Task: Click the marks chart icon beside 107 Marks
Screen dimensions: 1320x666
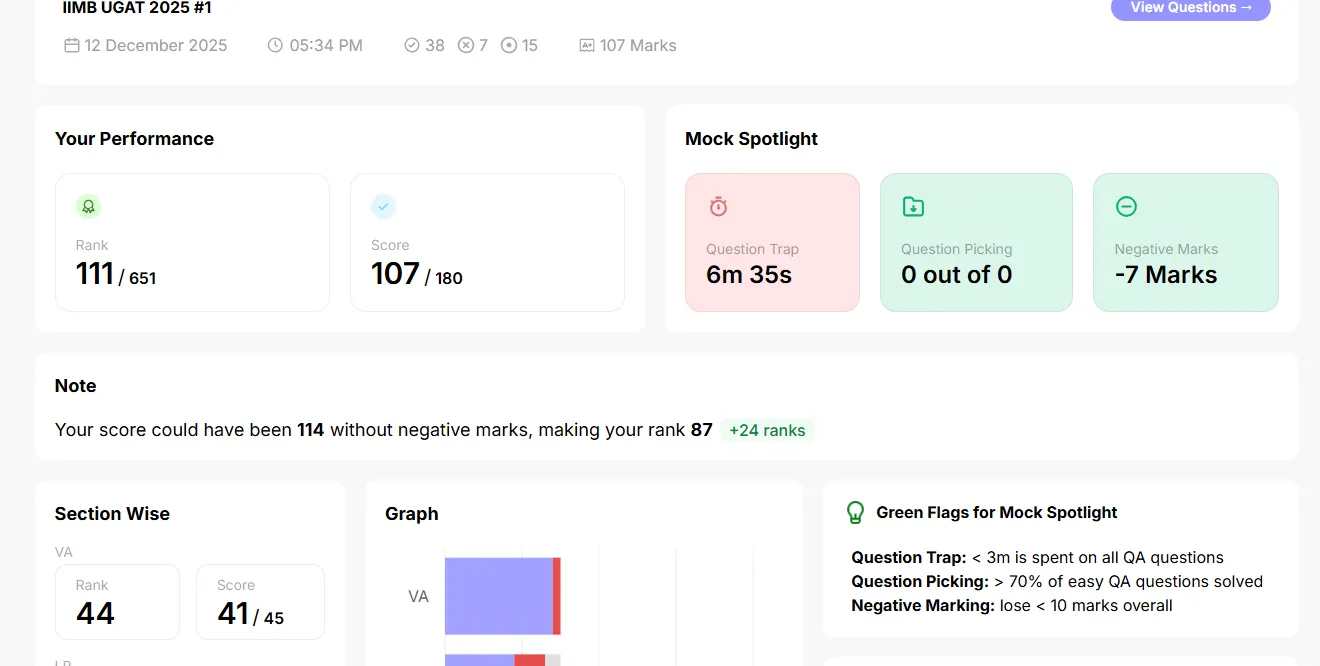Action: 587,45
